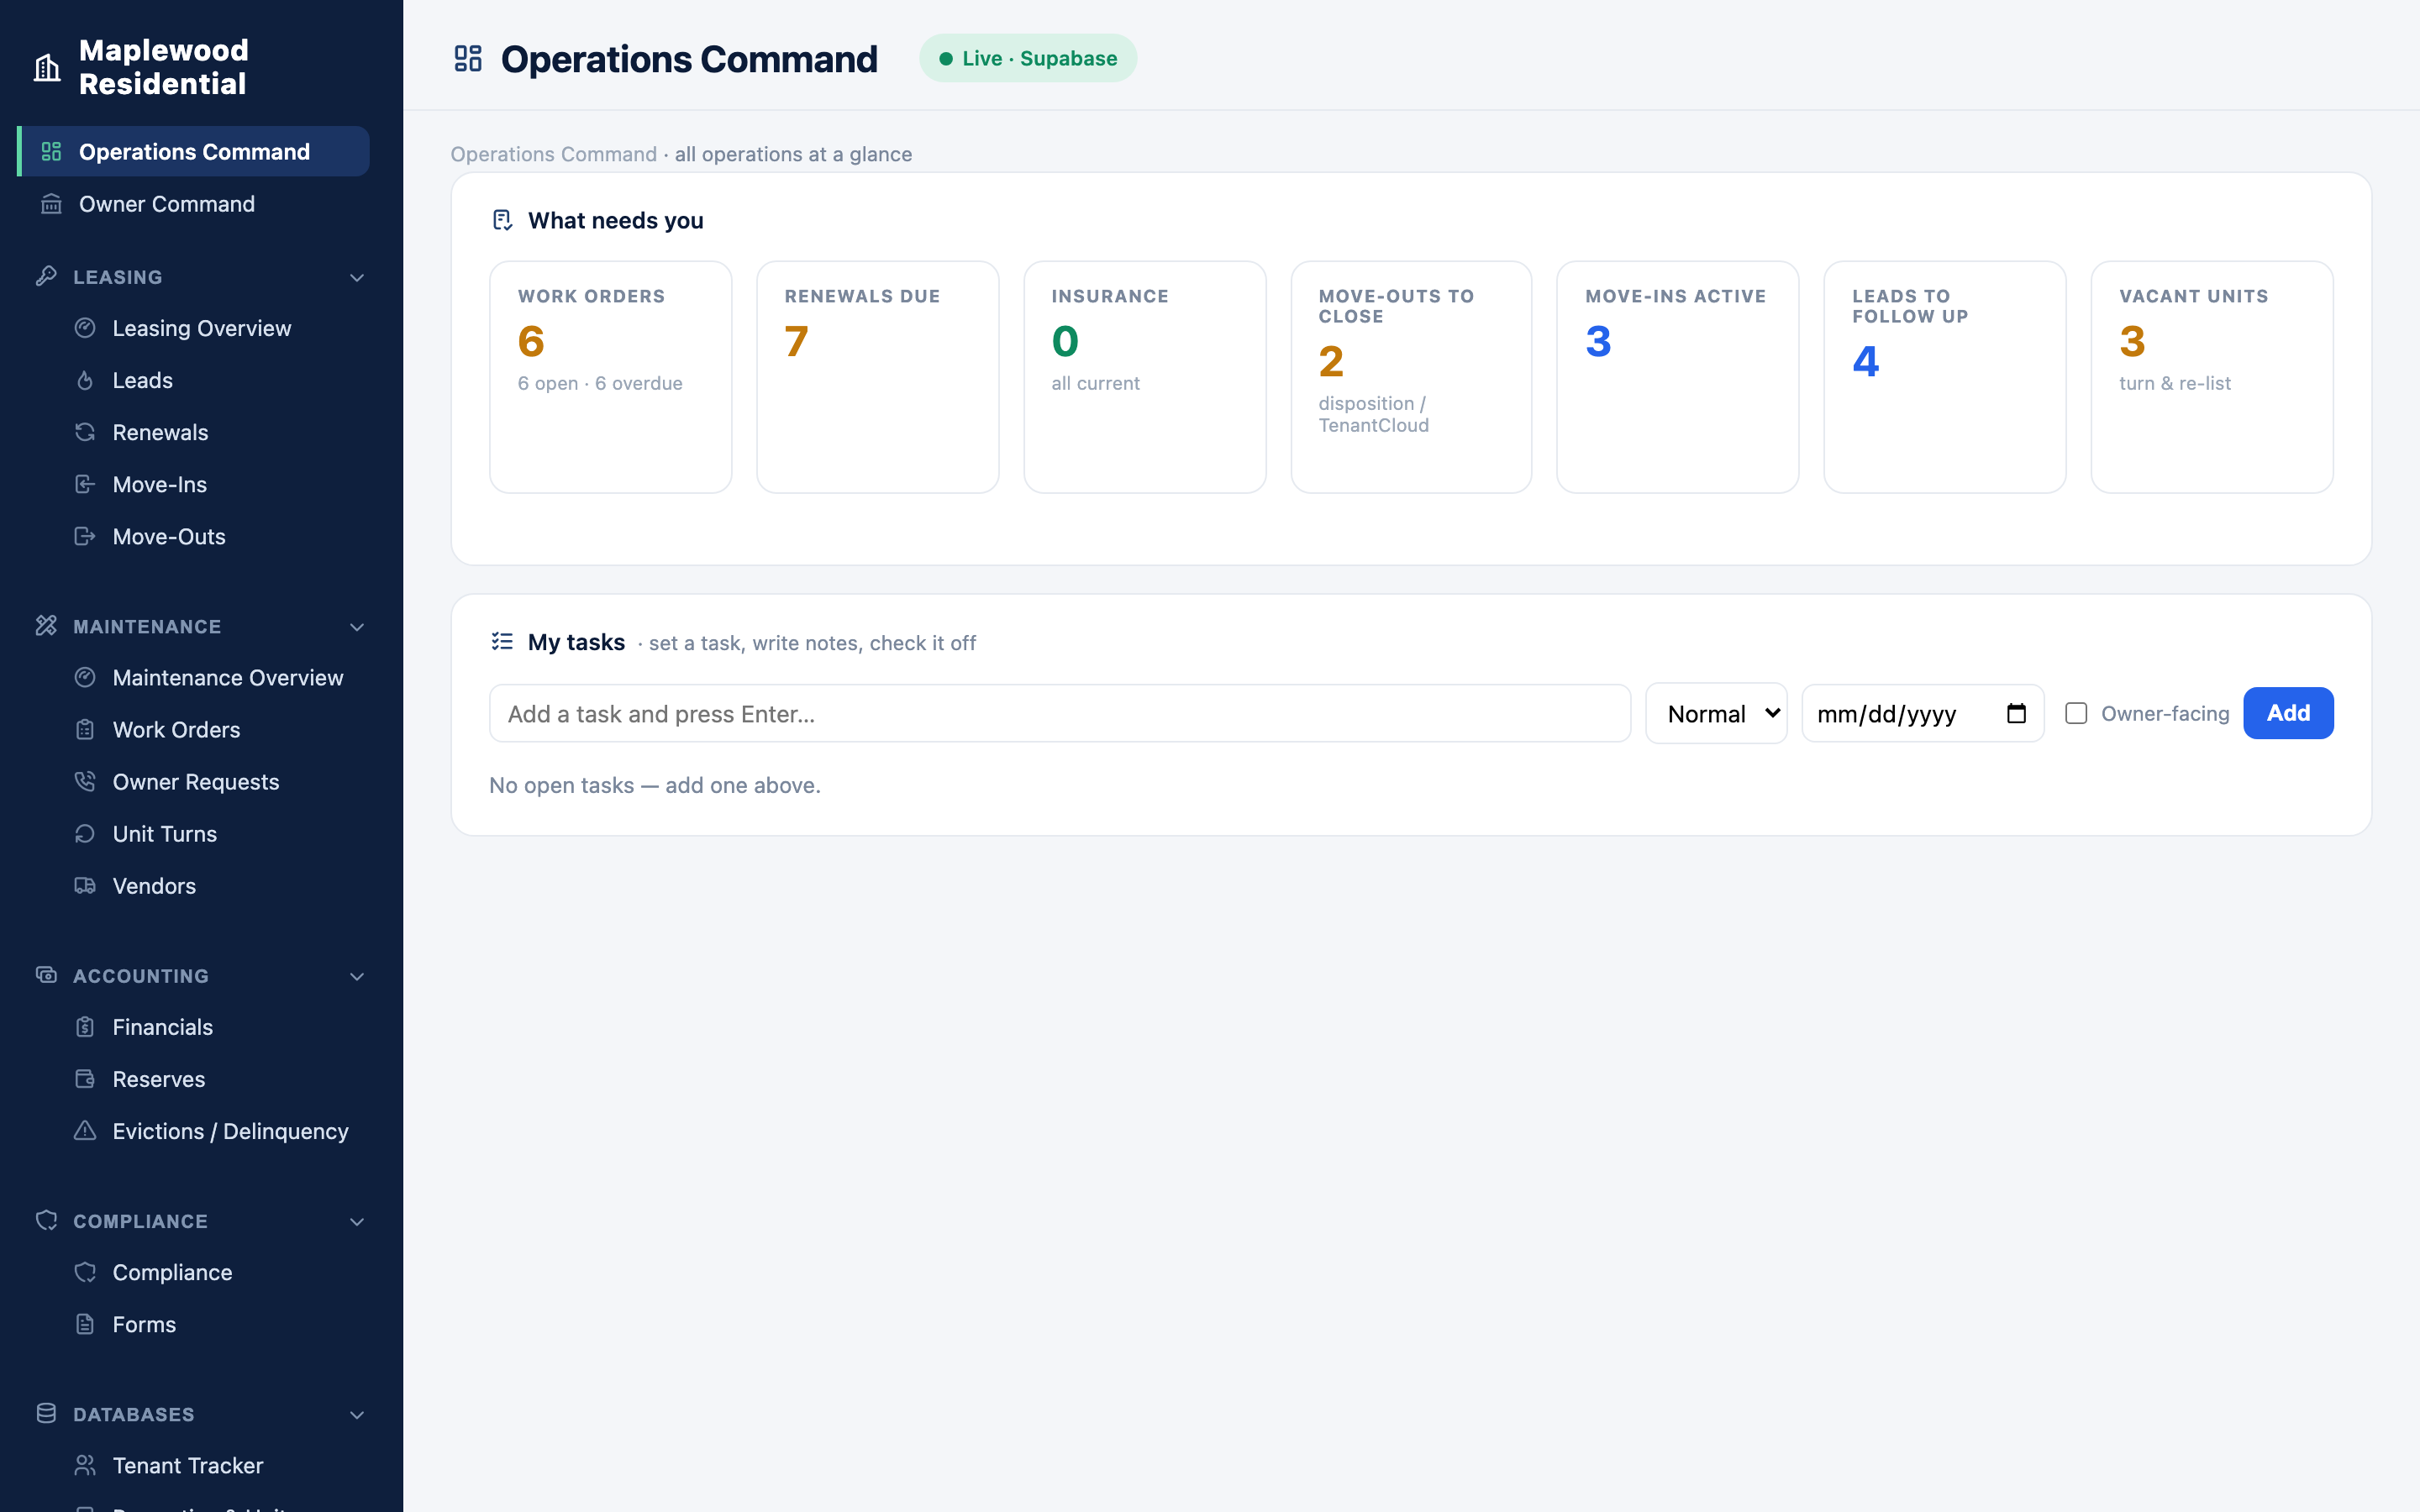Click the Tenant Tracker people icon
Screen dimensions: 2420x1512
coord(85,1465)
